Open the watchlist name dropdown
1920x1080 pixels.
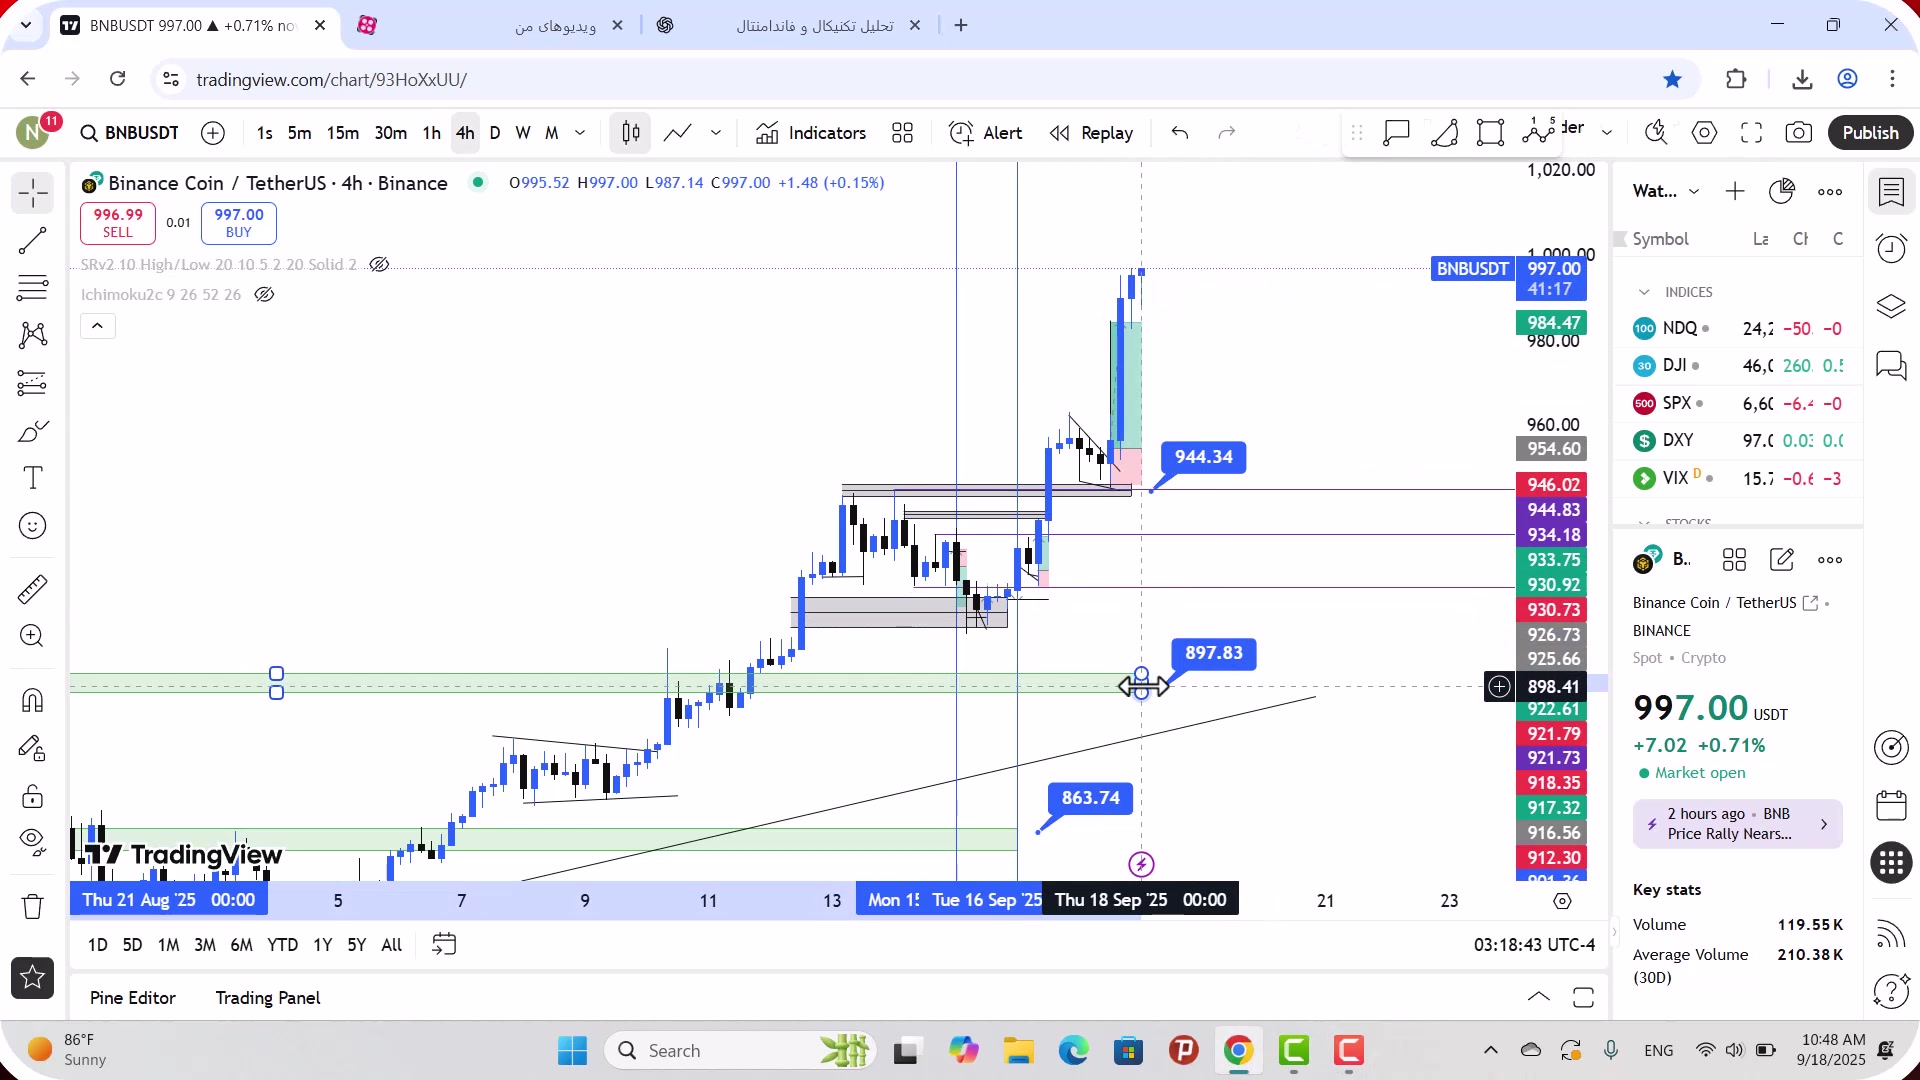[1666, 191]
